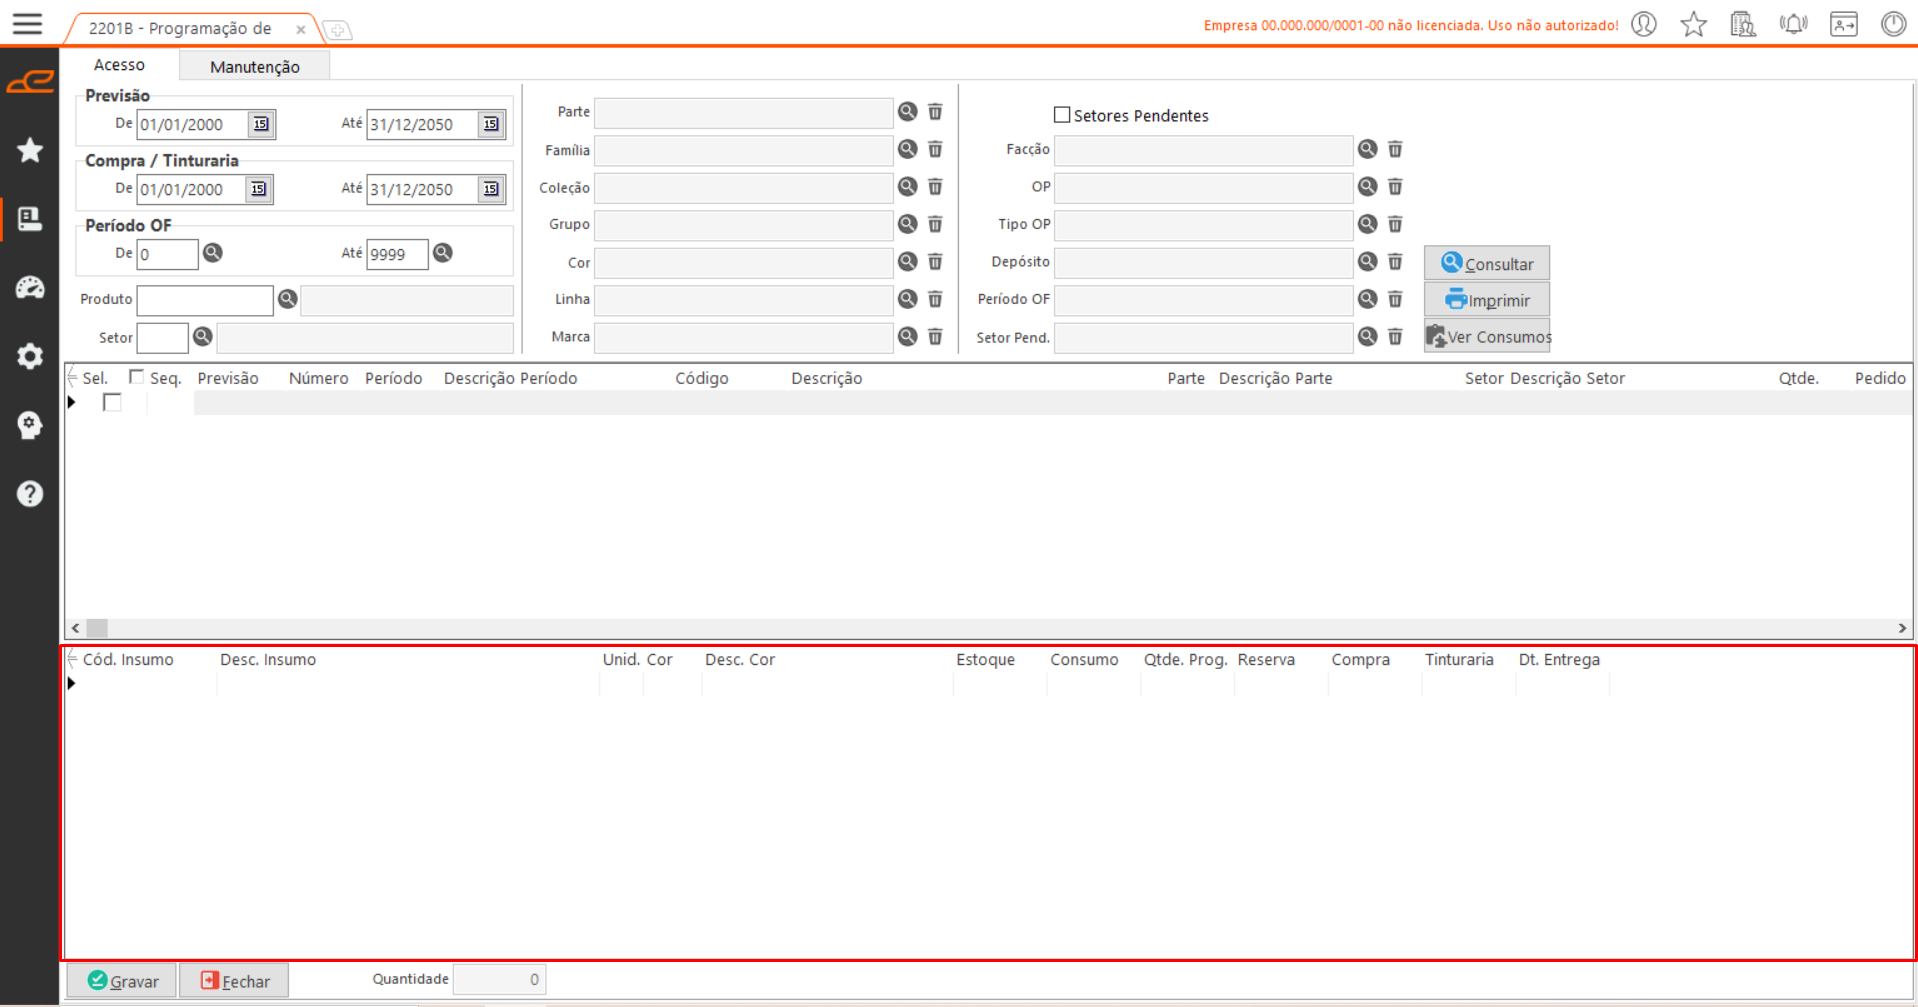Open the dashboard gauge icon in sidebar
The height and width of the screenshot is (1007, 1918).
[30, 288]
